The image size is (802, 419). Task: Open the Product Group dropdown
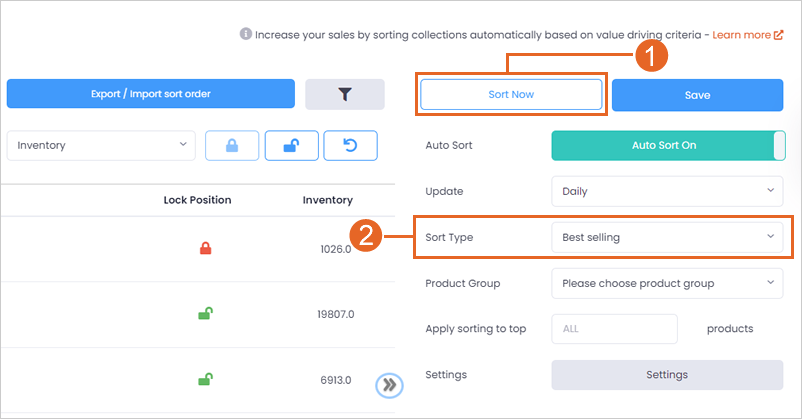click(667, 283)
